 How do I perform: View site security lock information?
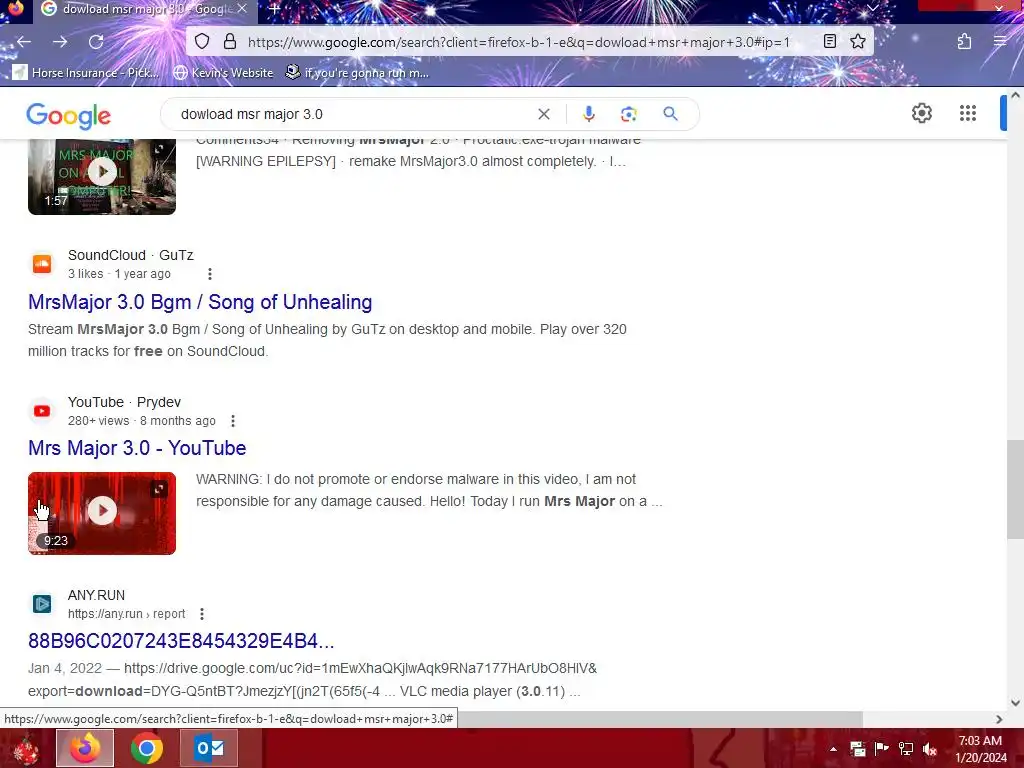click(x=230, y=42)
